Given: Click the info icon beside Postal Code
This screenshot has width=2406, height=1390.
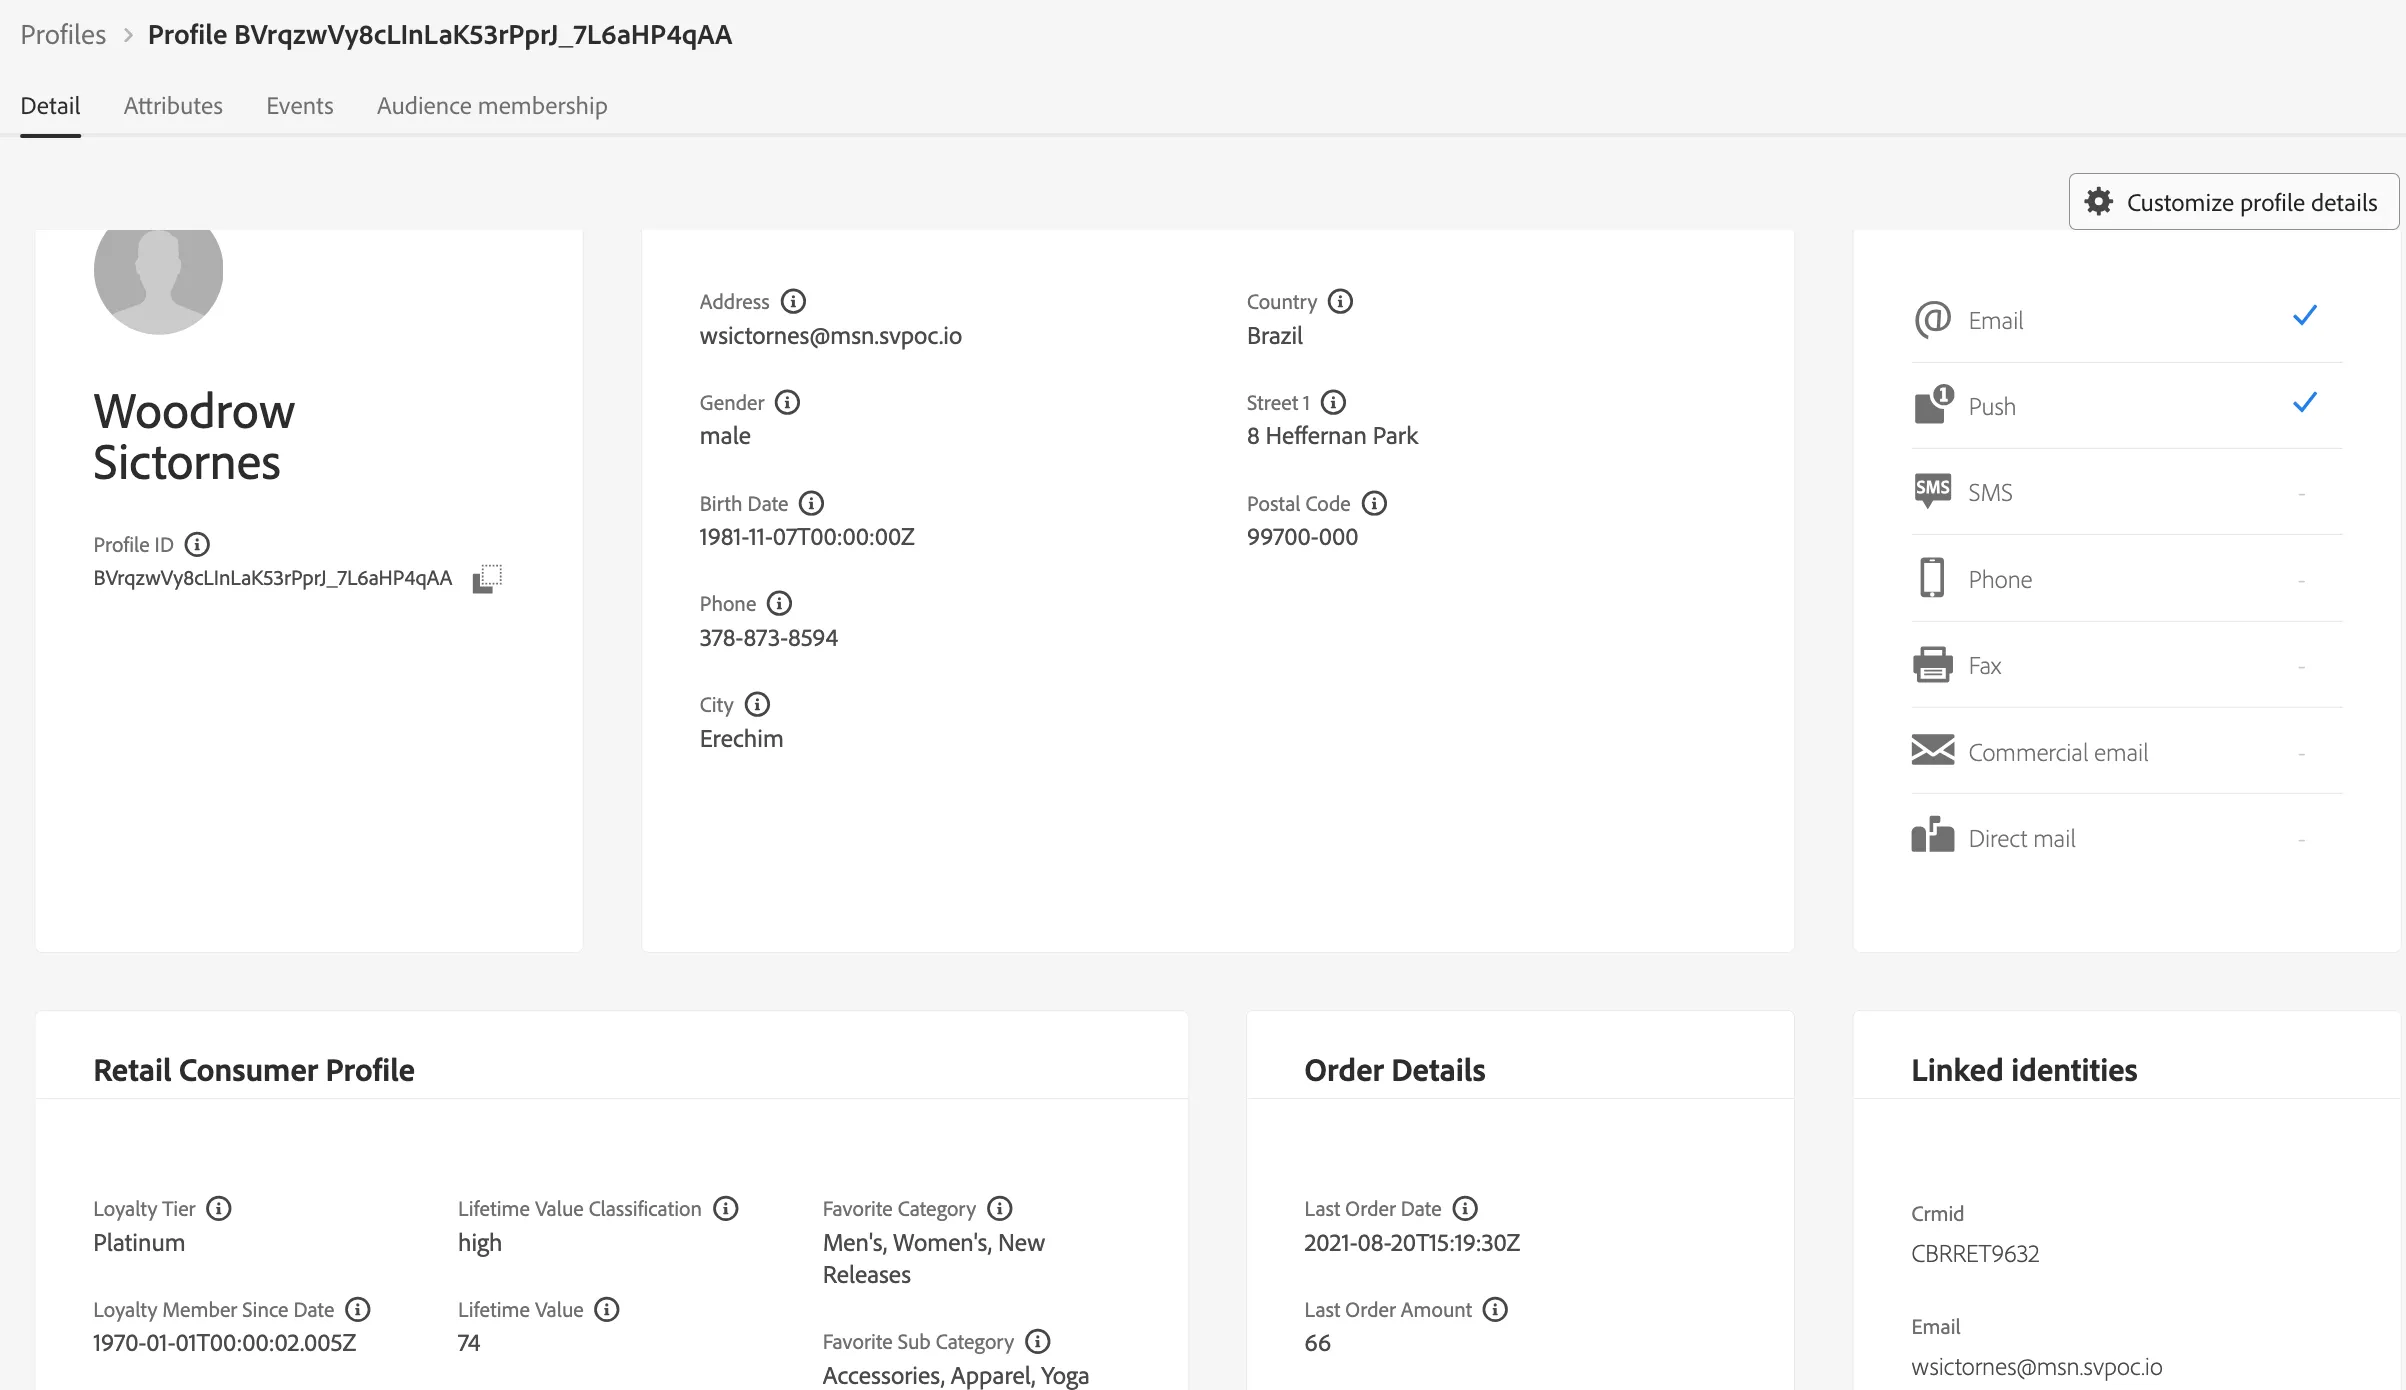Looking at the screenshot, I should click(x=1375, y=503).
